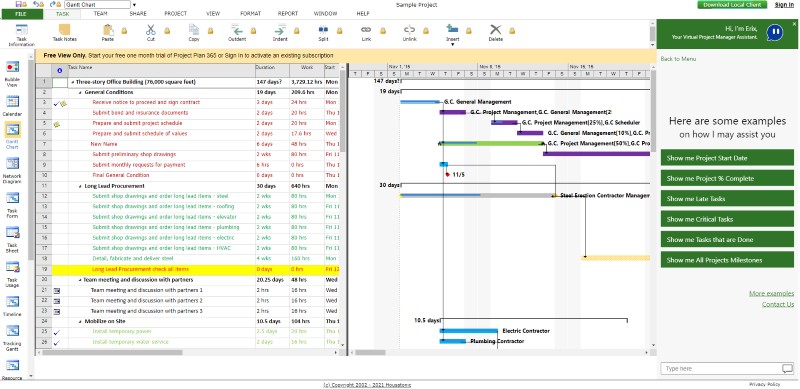Open the view selector dropdown arrow

(134, 5)
